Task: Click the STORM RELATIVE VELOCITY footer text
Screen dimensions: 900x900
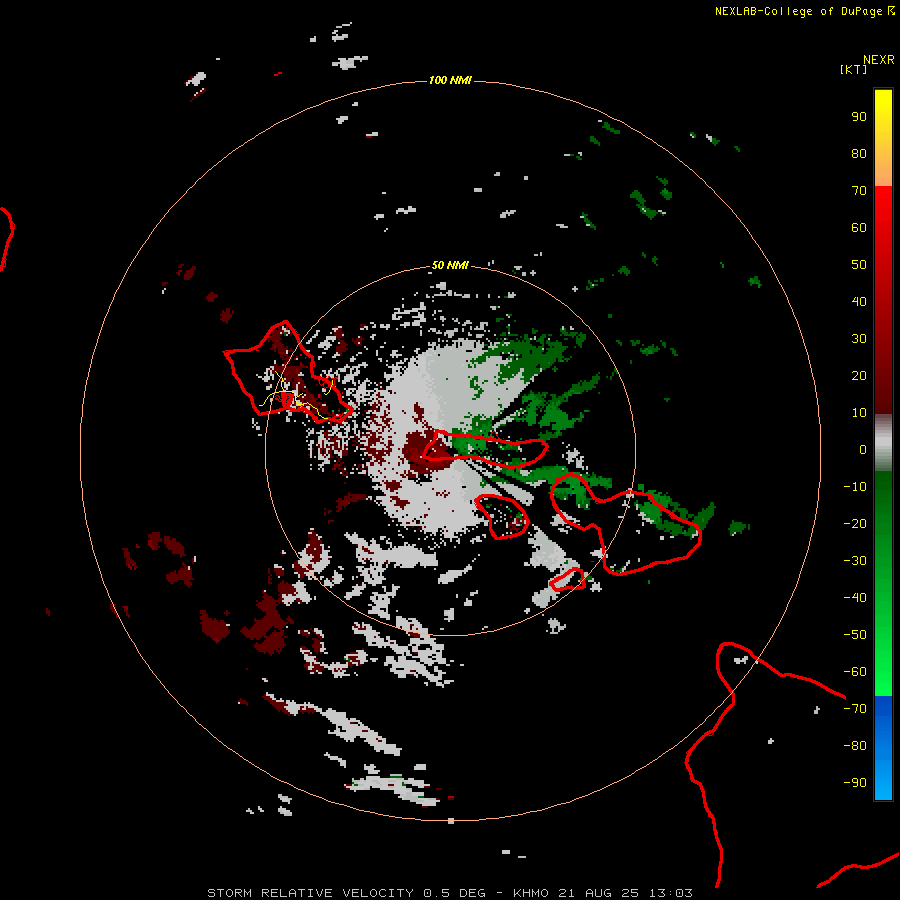Action: coord(313,893)
